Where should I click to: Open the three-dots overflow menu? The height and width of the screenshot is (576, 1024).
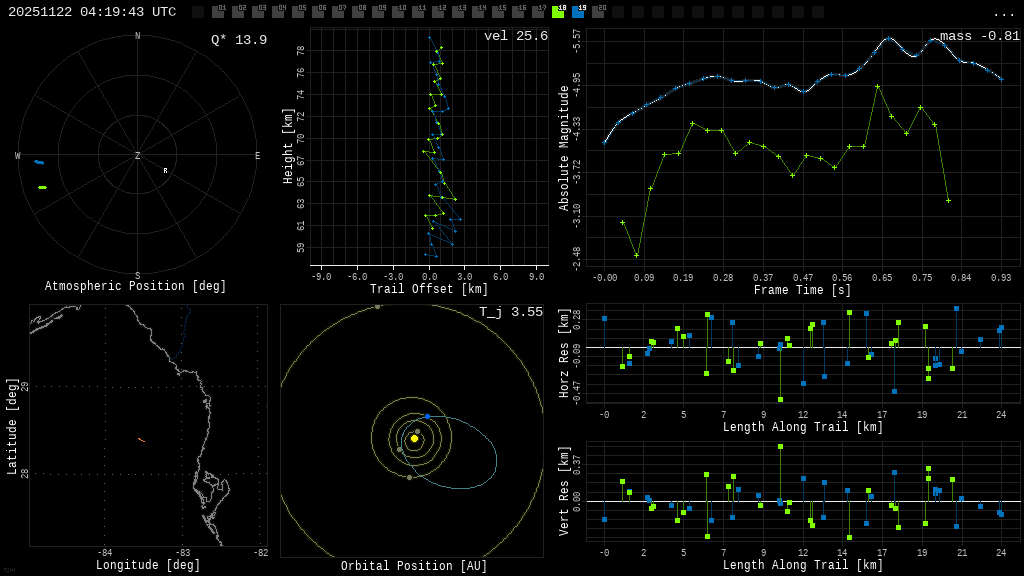[1003, 13]
